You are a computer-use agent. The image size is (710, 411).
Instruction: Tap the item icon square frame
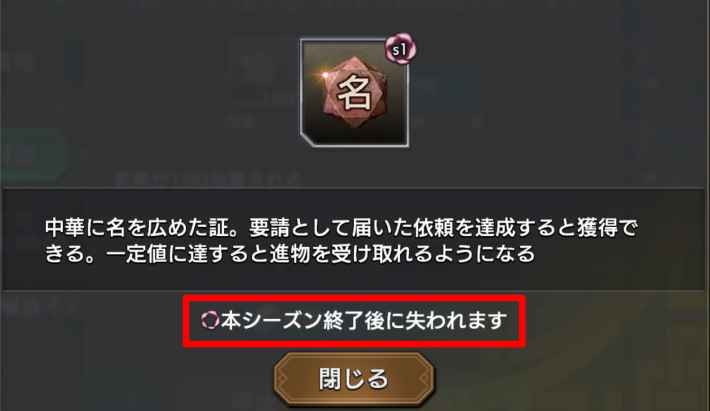(355, 93)
